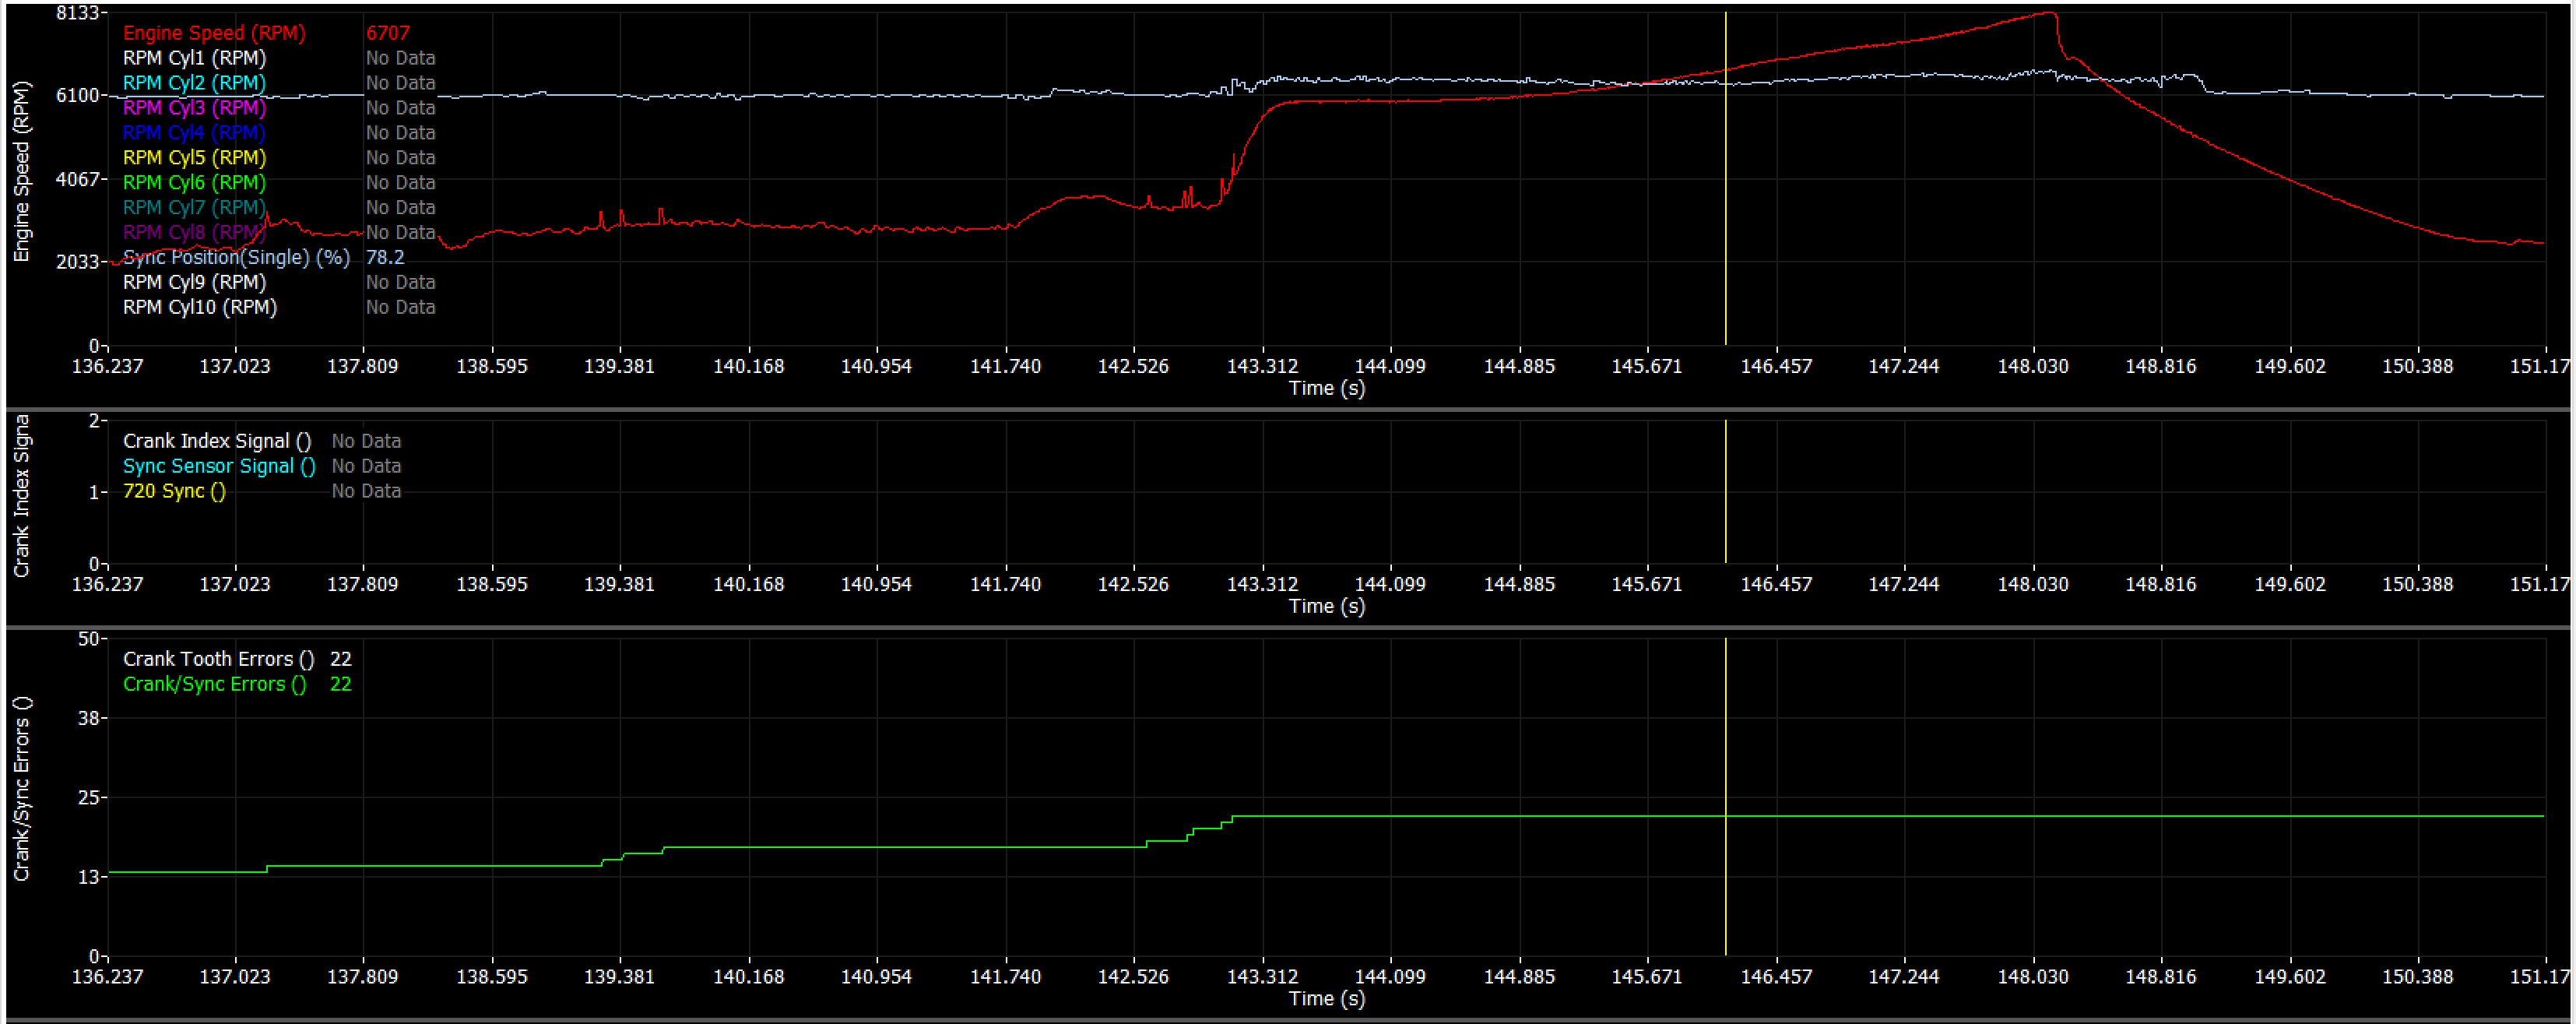The width and height of the screenshot is (2576, 1024).
Task: Click the Engine Speed value 6707
Action: point(387,33)
